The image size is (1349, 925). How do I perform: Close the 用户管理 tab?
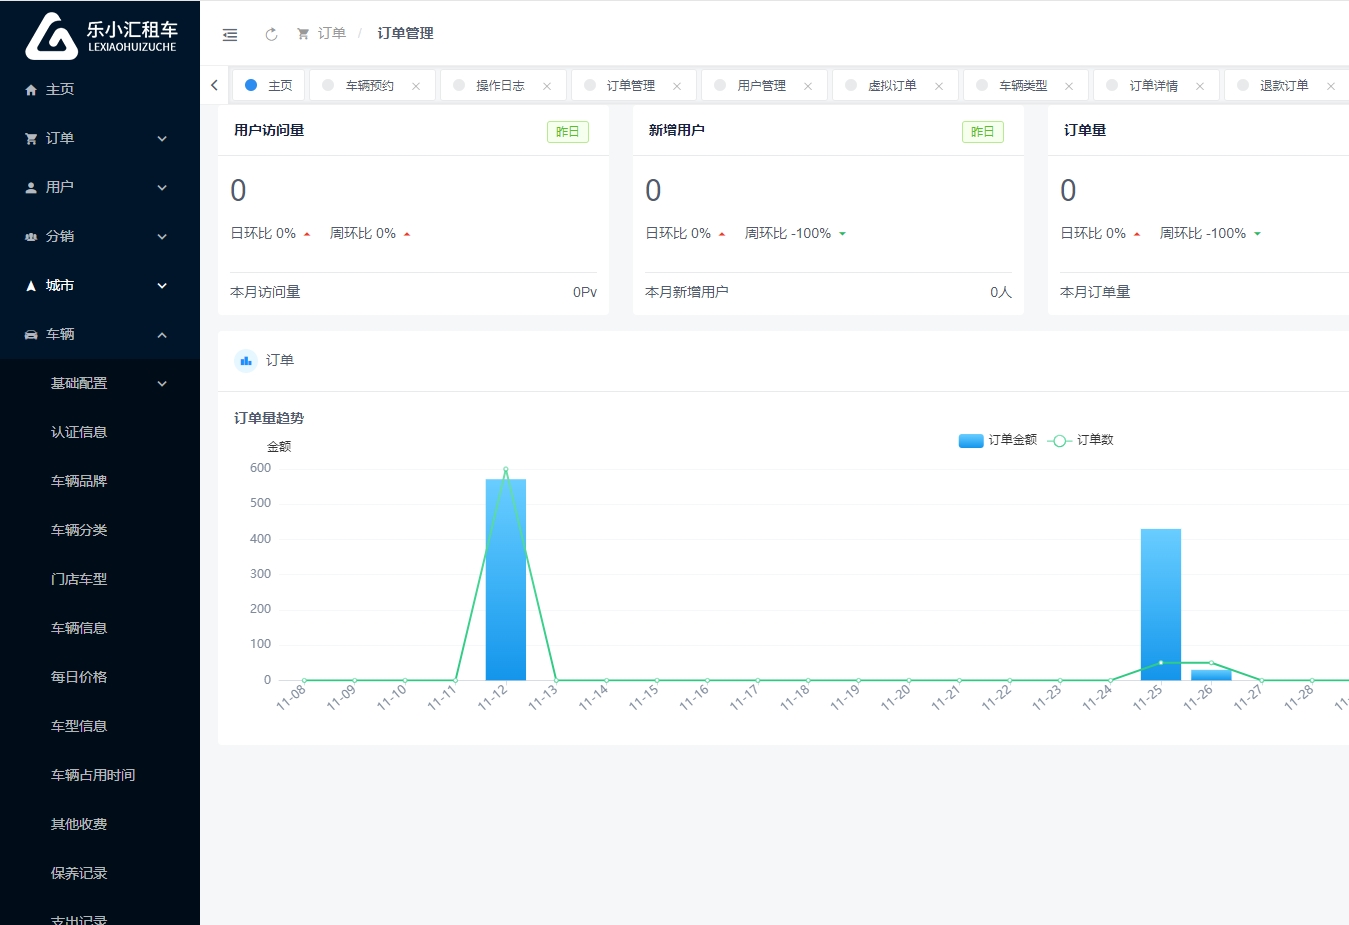[x=808, y=86]
